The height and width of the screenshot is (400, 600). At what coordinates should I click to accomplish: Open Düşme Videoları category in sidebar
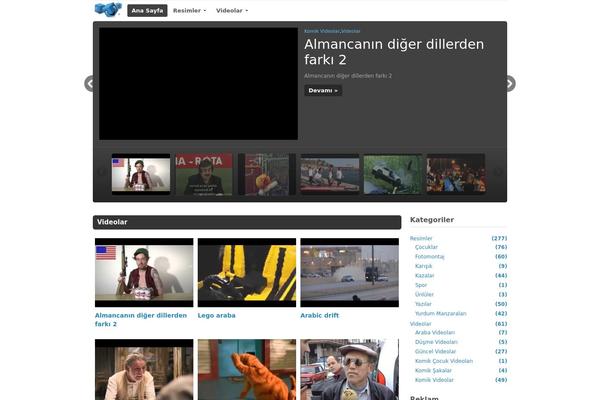[x=436, y=342]
